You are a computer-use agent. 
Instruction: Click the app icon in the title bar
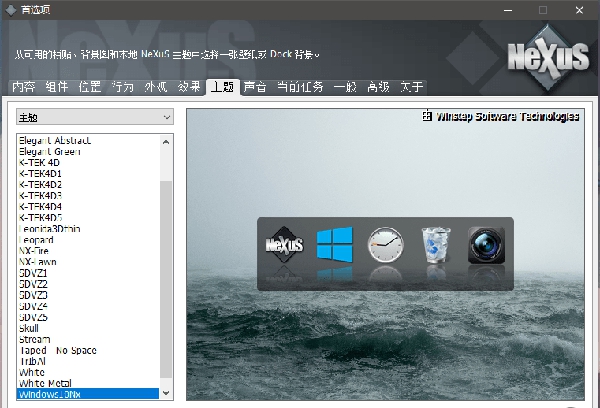click(x=11, y=10)
